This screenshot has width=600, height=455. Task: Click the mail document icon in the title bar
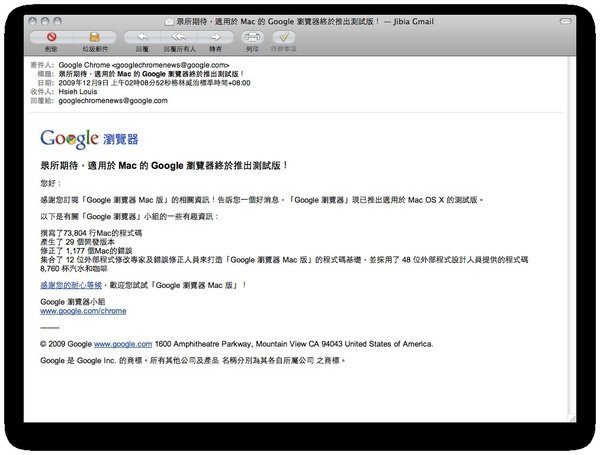point(169,22)
